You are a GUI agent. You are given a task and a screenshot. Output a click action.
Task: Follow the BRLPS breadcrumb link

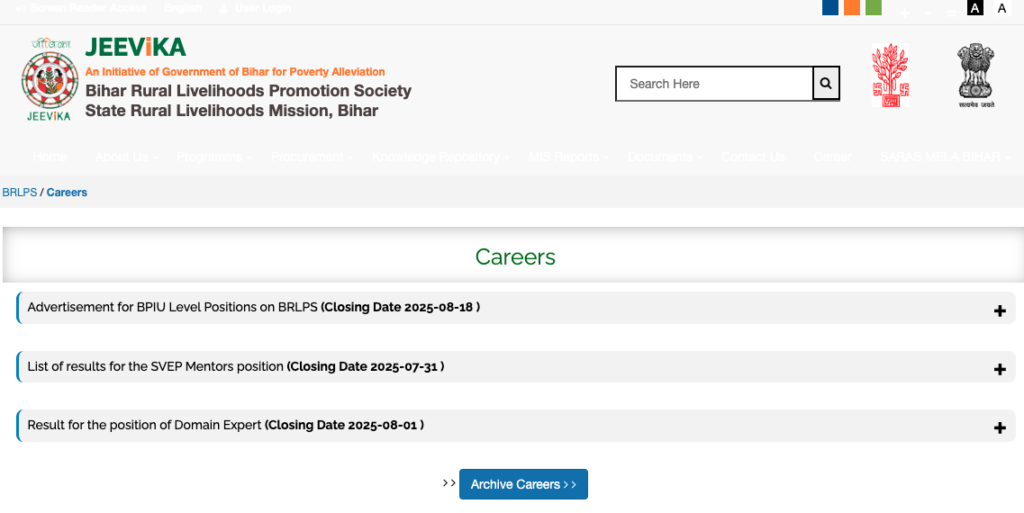tap(20, 192)
